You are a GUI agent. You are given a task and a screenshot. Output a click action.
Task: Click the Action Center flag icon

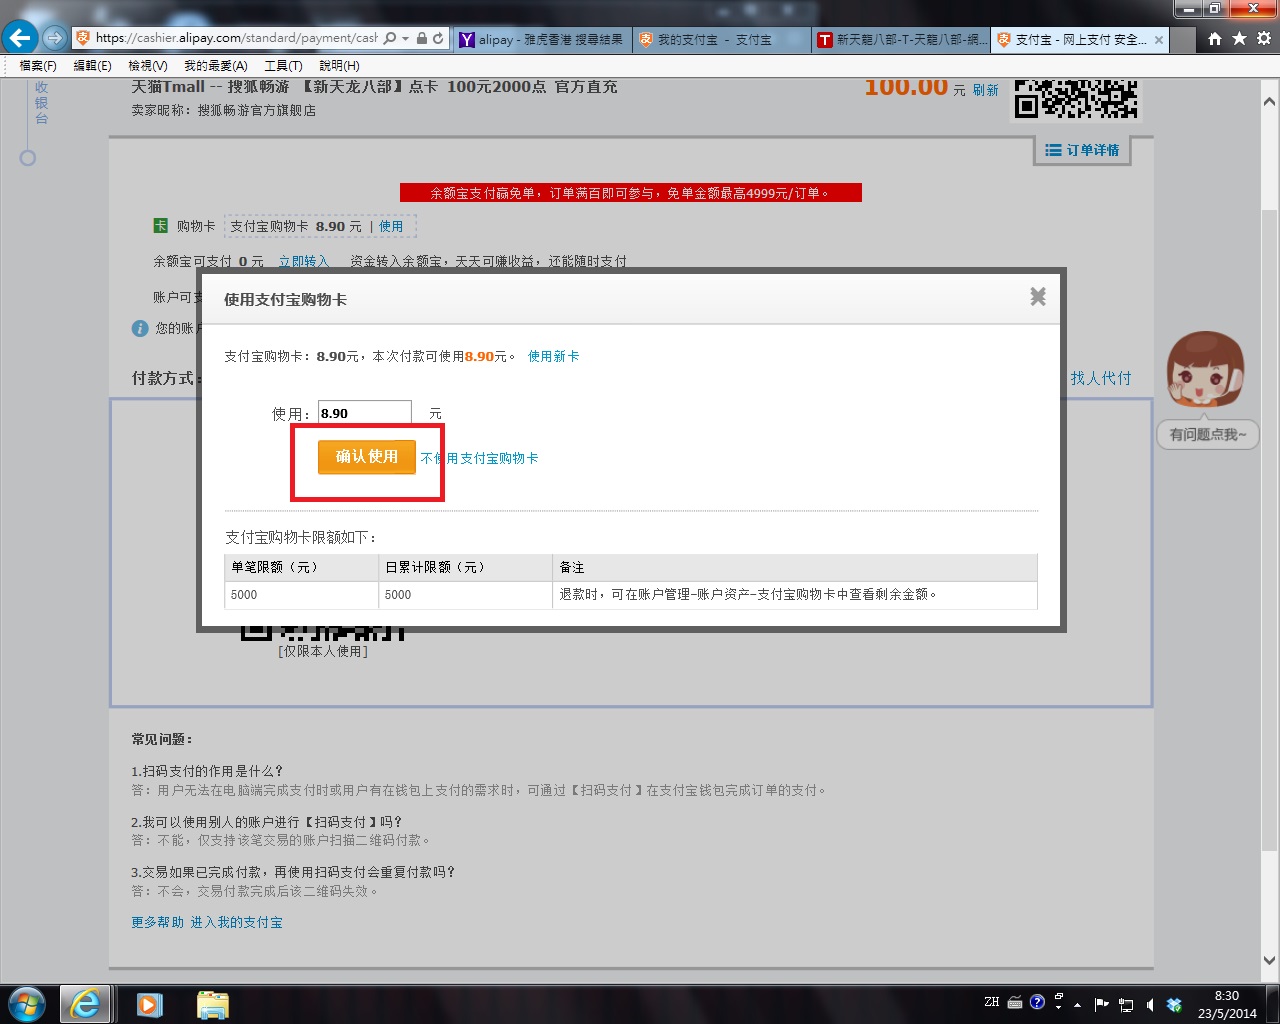coord(1101,1004)
